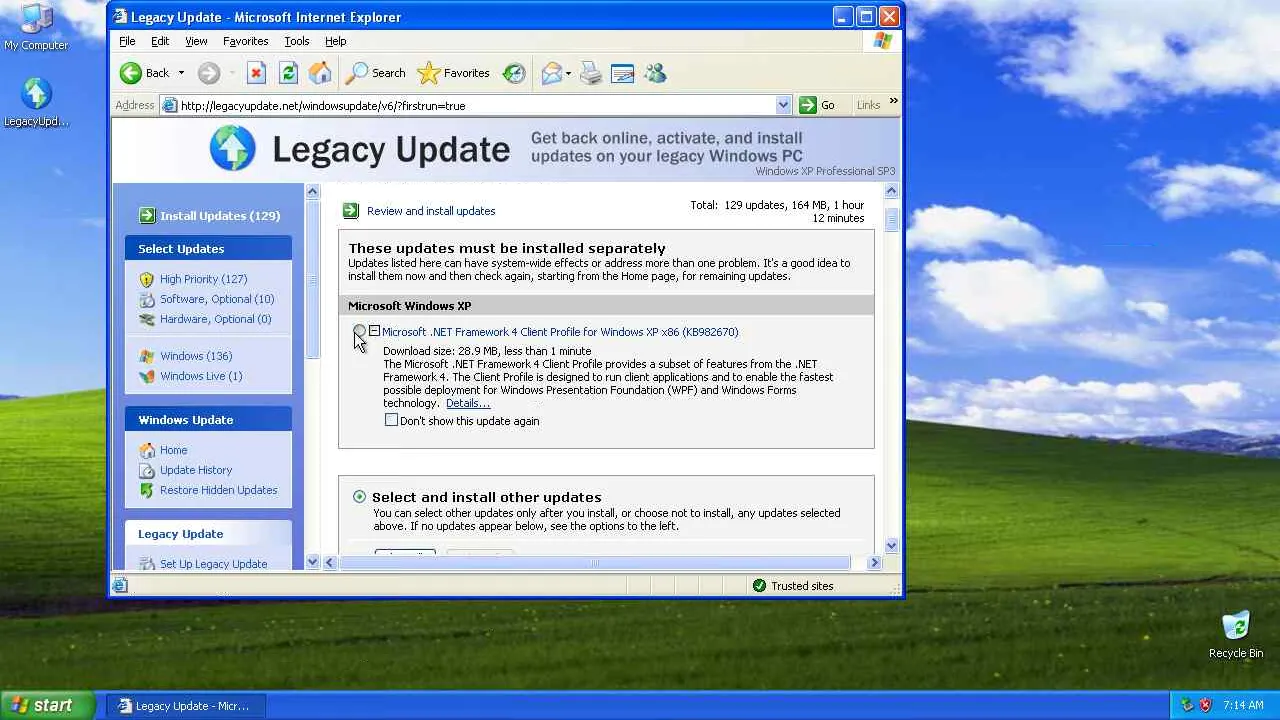Screen dimensions: 1280x720
Task: Click the Windows Live icon in the sidebar
Action: pyautogui.click(x=147, y=376)
